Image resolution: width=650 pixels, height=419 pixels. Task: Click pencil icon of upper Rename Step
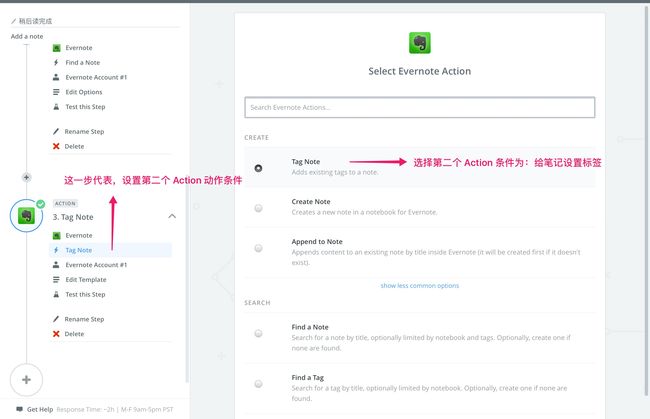point(56,131)
